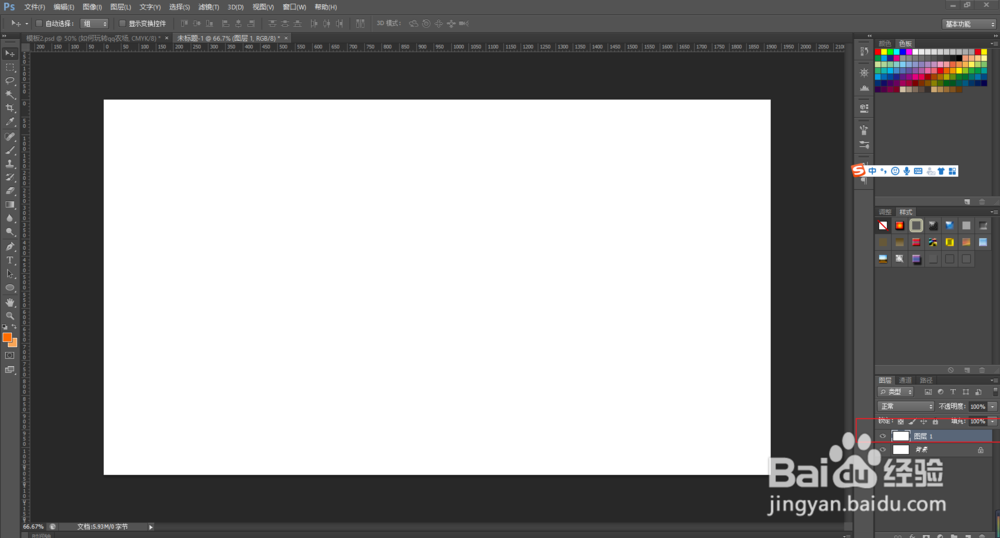1000x538 pixels.
Task: Click 图层 1 layer thumbnail
Action: click(901, 437)
